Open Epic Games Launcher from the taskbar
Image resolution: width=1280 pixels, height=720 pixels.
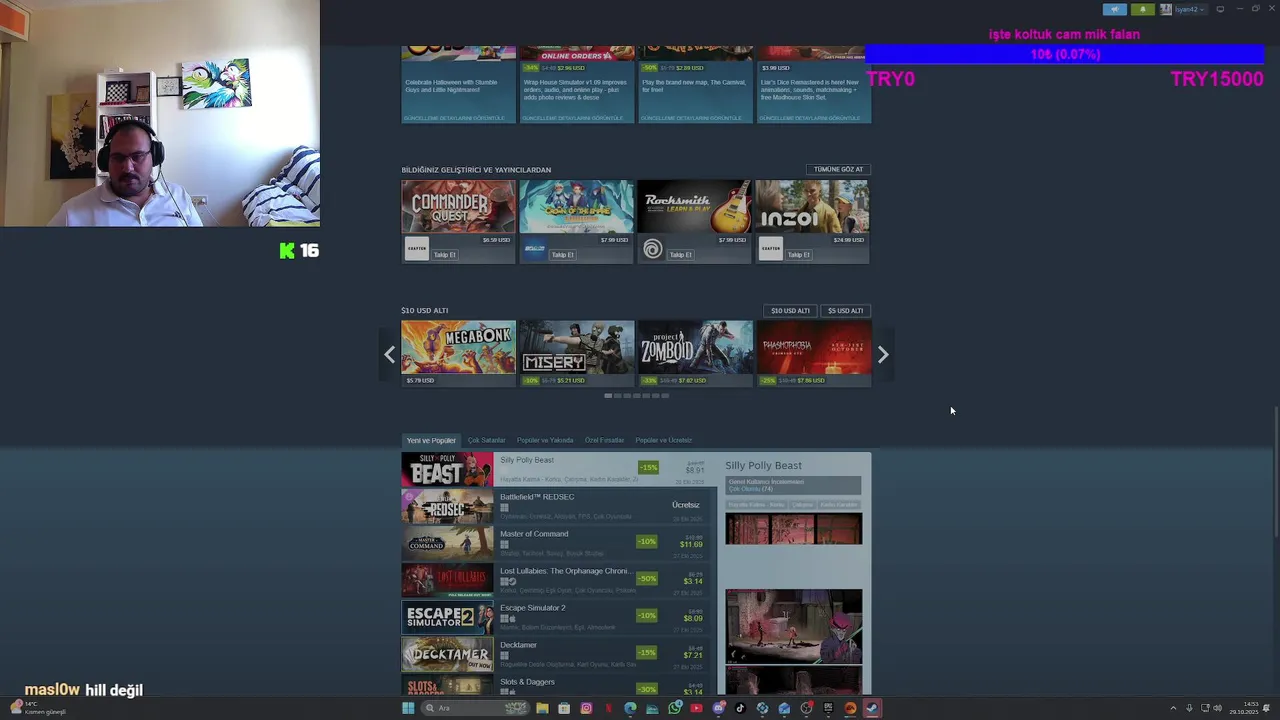pos(828,708)
